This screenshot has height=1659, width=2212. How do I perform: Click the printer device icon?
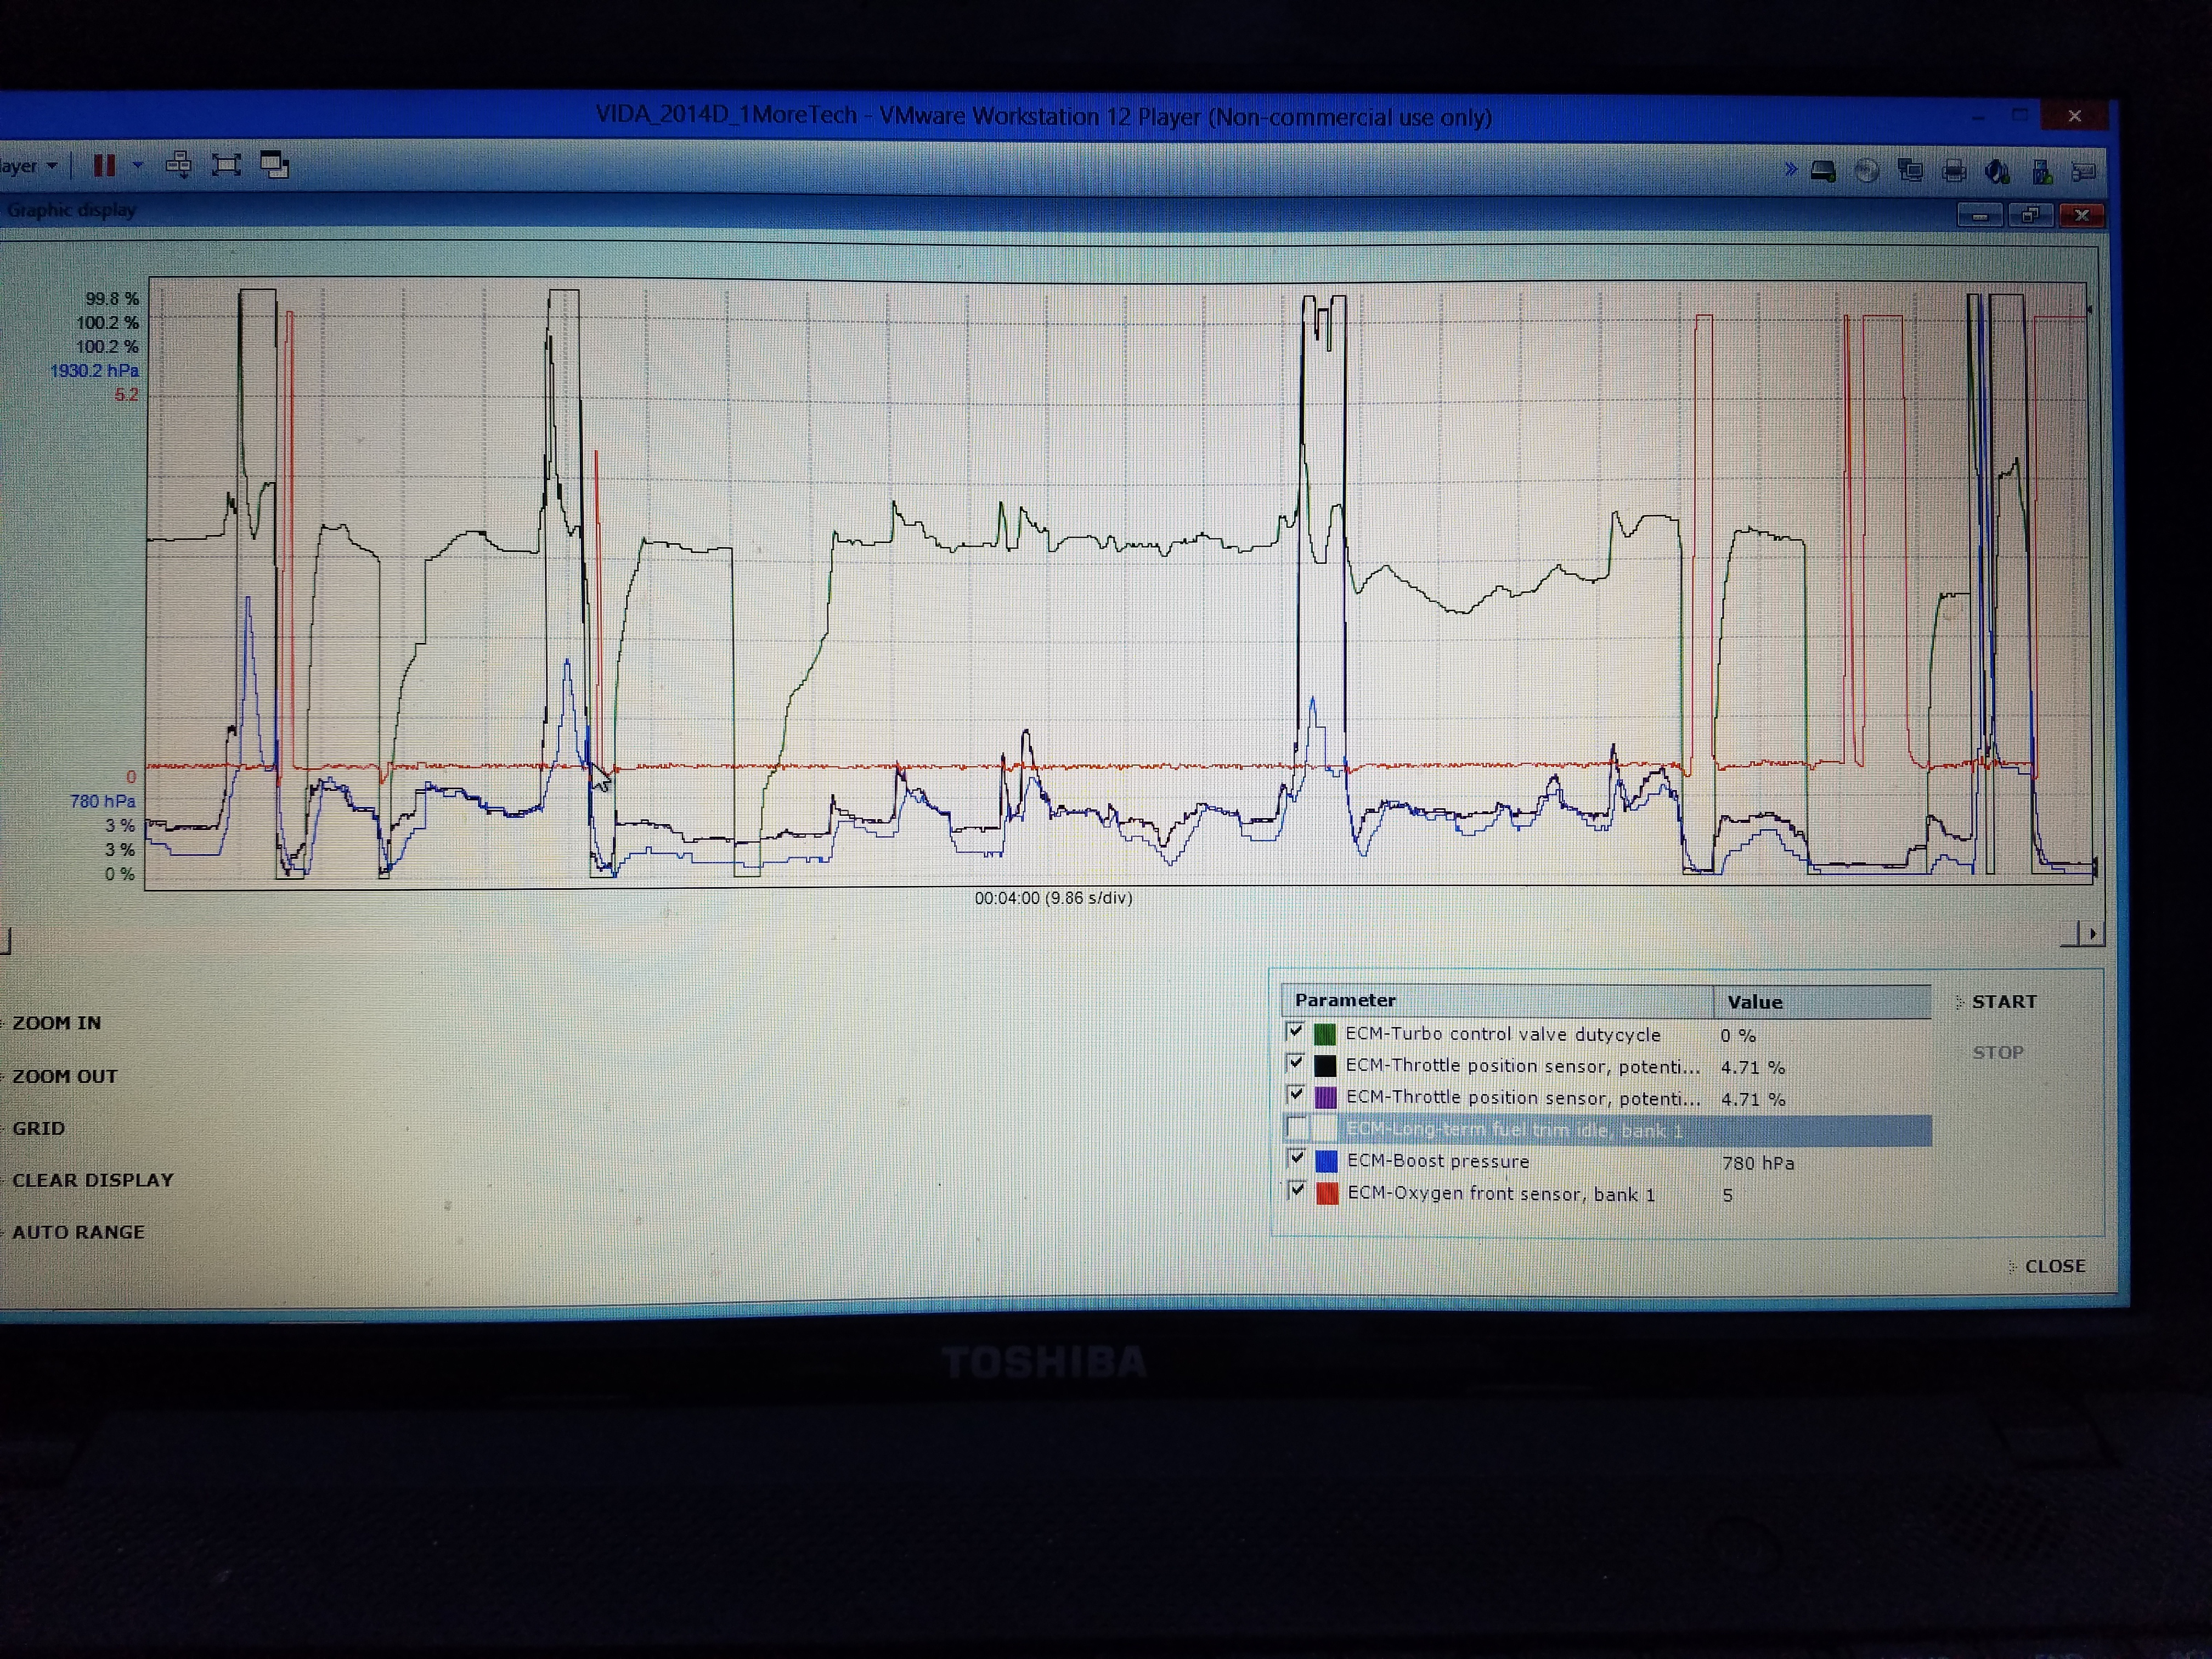[x=1953, y=172]
